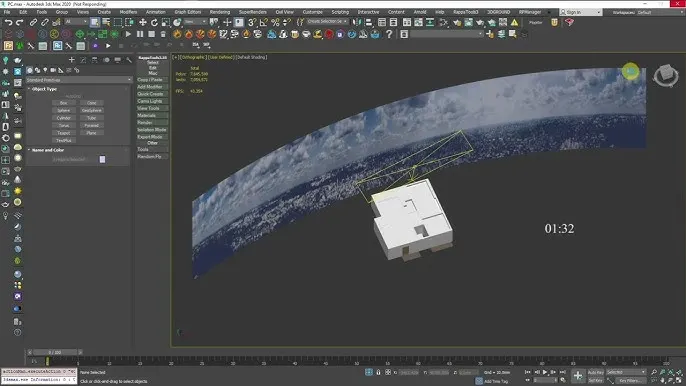The height and width of the screenshot is (386, 686).
Task: Click the Mirror tool icon
Action: pos(357,22)
